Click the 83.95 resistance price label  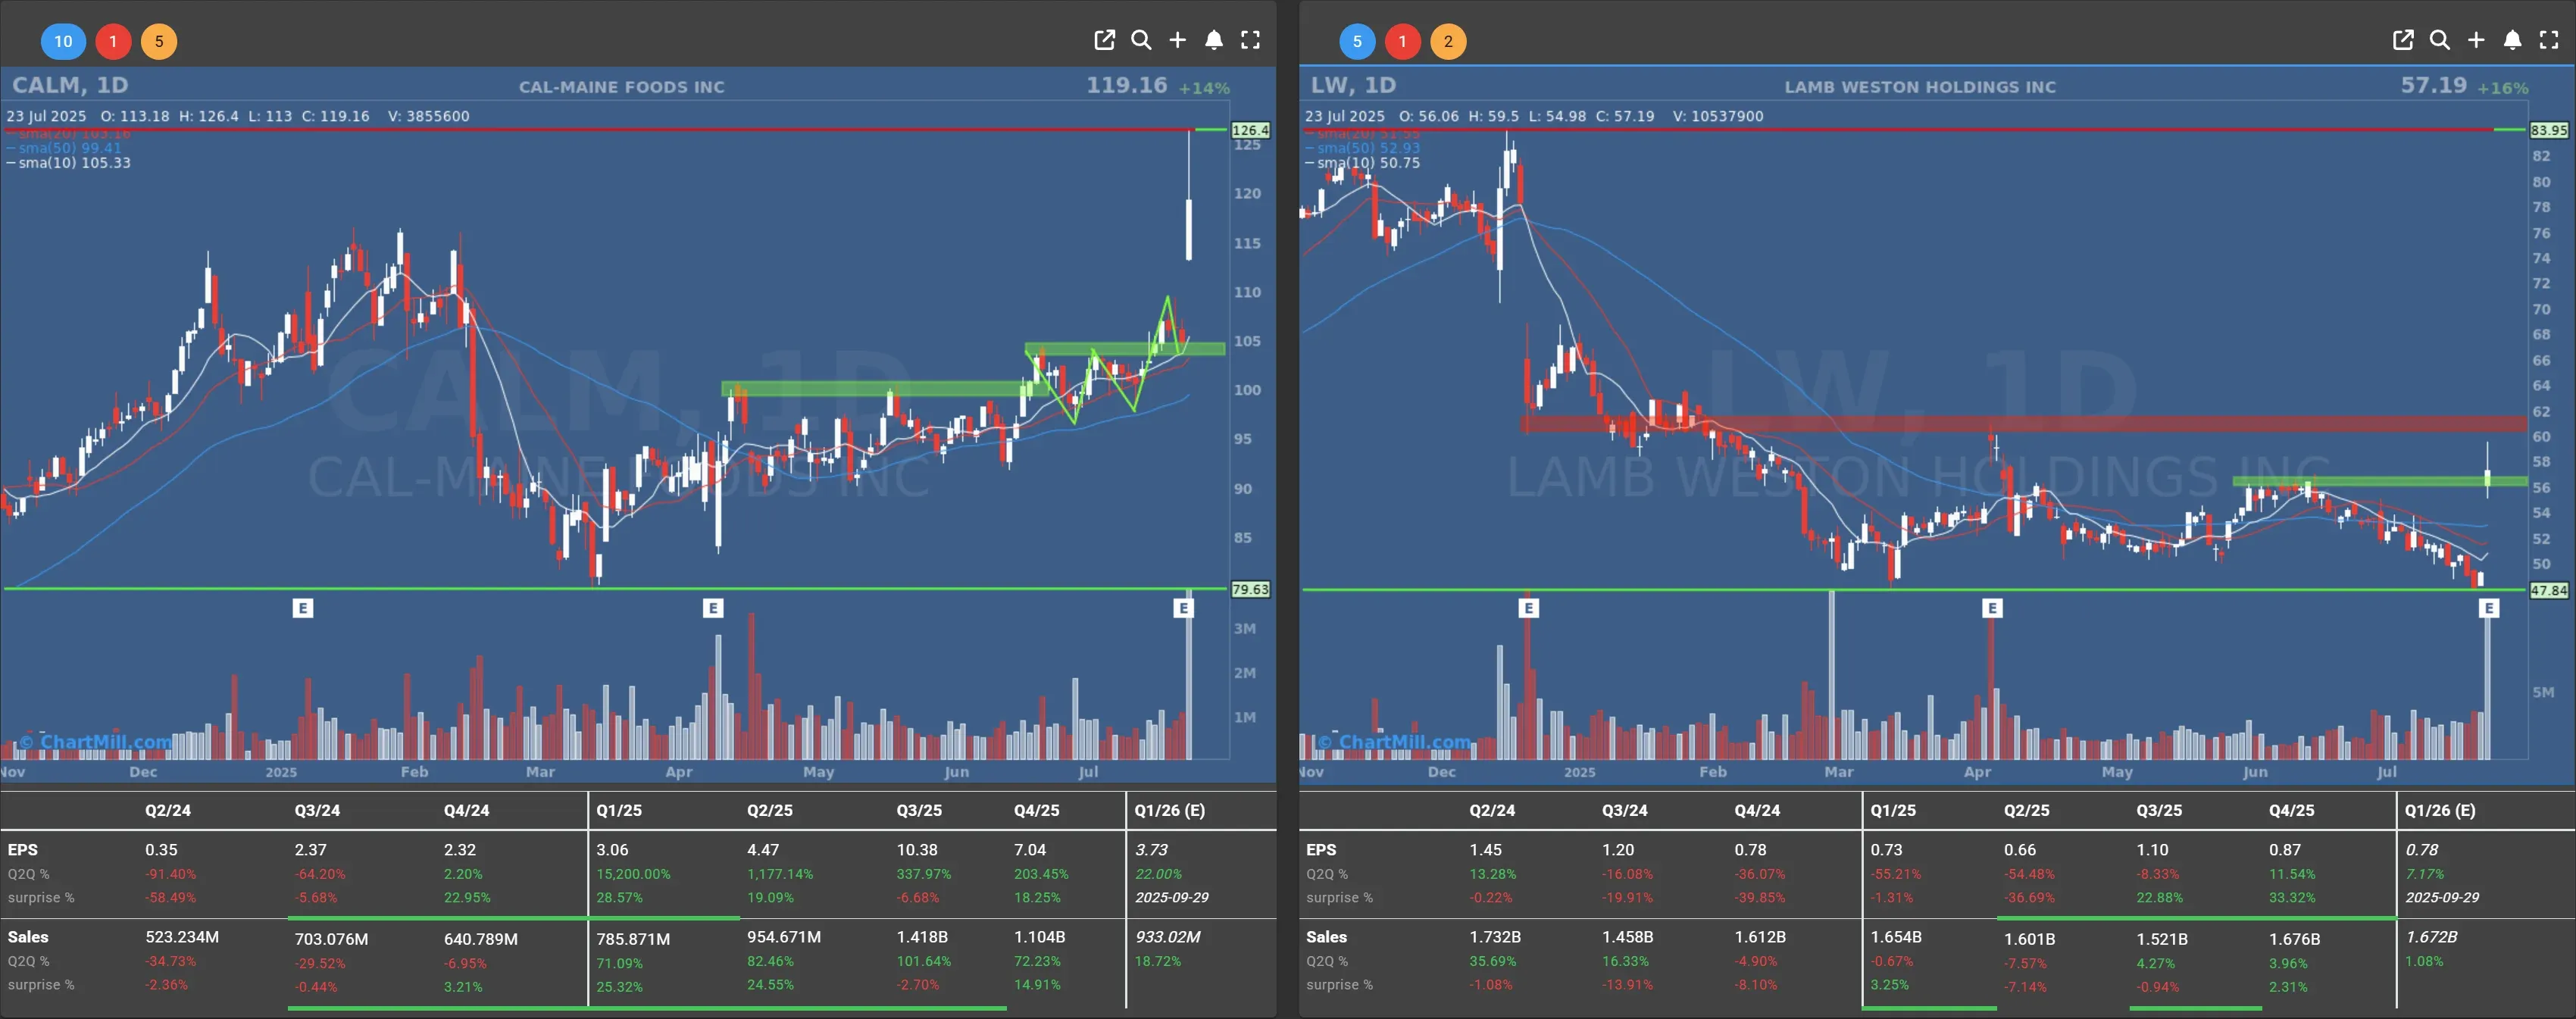pos(2549,130)
